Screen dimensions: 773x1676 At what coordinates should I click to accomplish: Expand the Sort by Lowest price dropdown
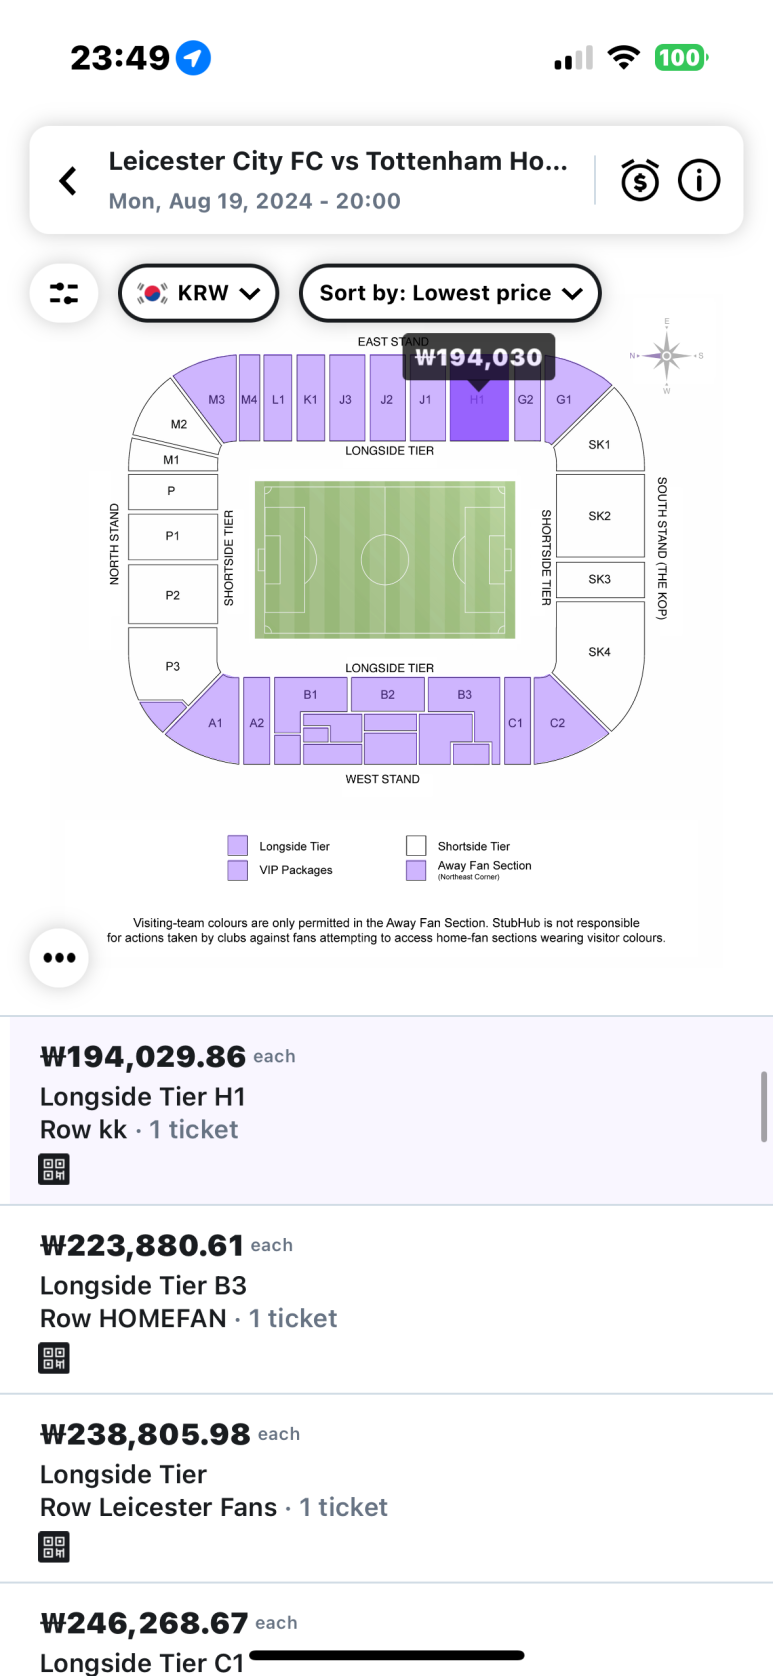[450, 293]
